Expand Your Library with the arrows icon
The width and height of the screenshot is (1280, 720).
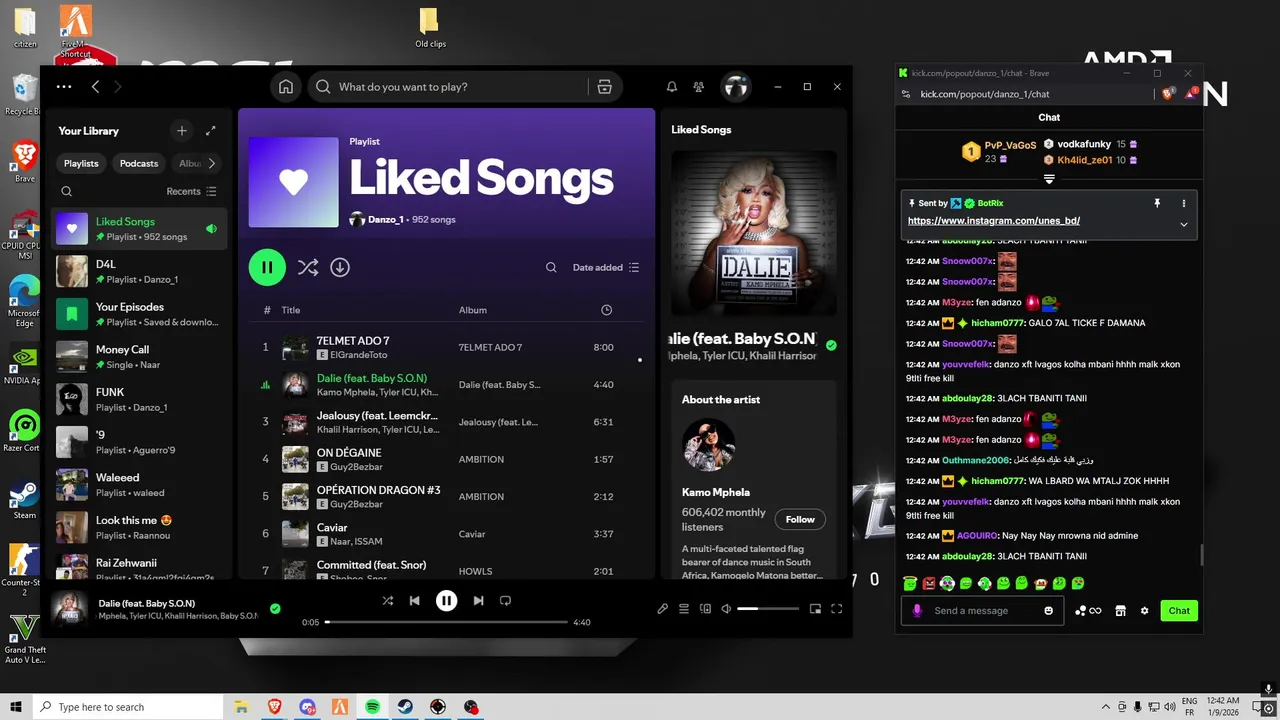tap(211, 131)
